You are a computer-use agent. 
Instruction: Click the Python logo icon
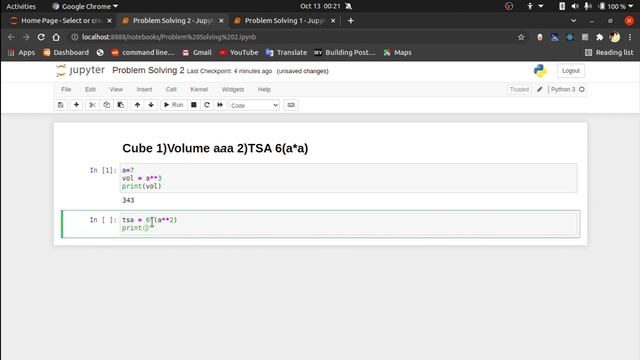(x=540, y=71)
